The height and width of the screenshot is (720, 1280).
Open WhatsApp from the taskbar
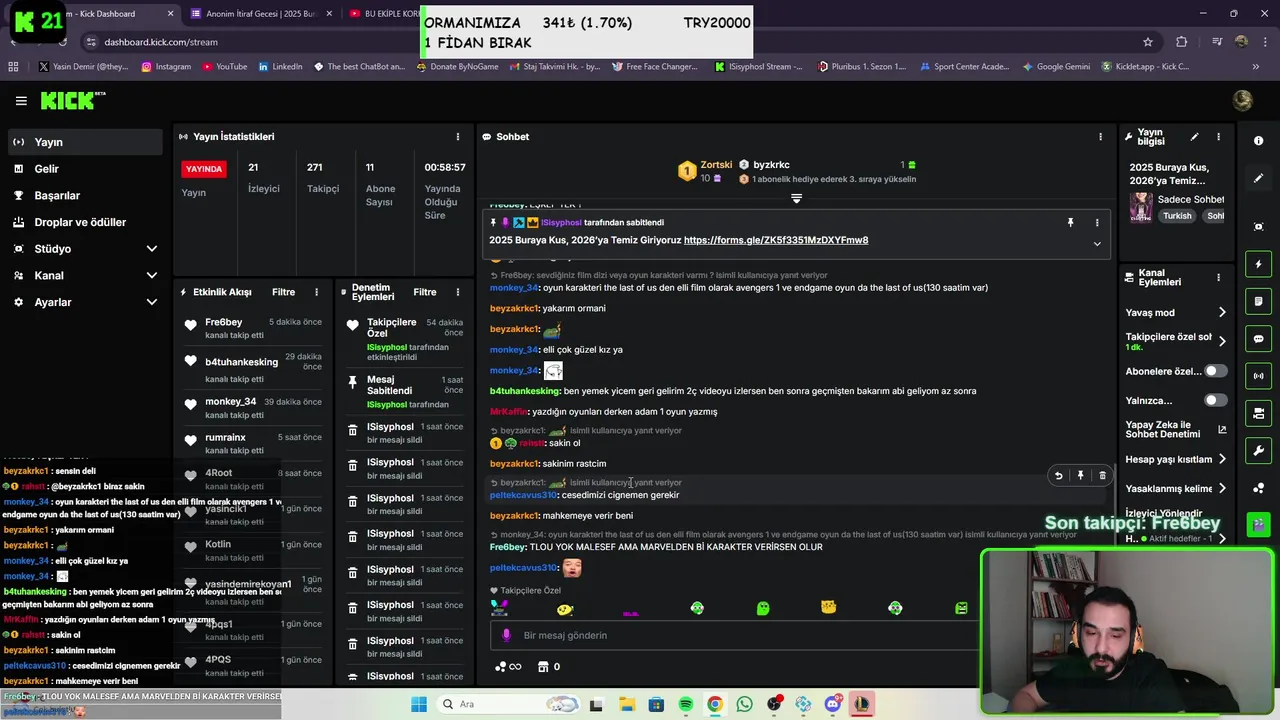[x=744, y=704]
